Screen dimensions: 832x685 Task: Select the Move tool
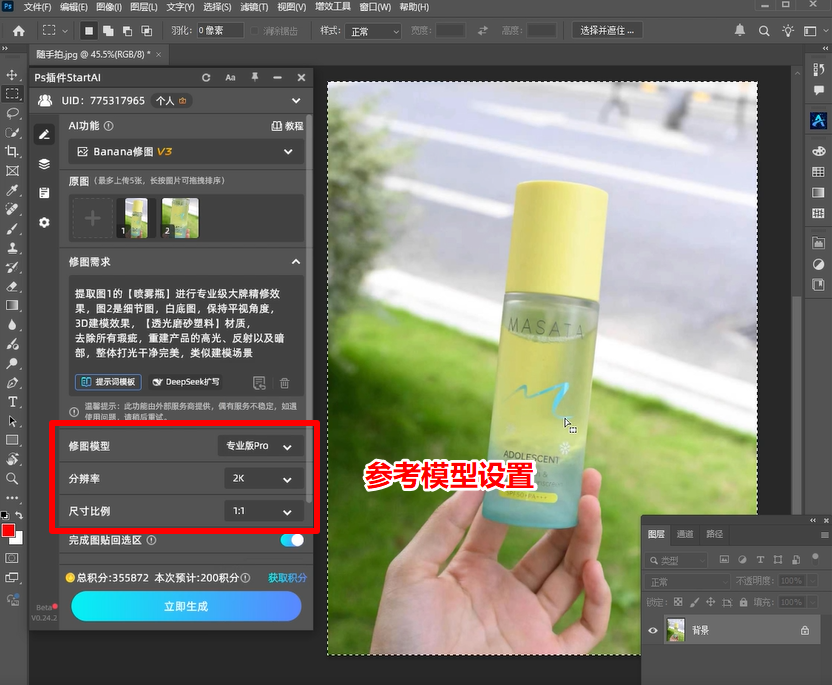12,75
